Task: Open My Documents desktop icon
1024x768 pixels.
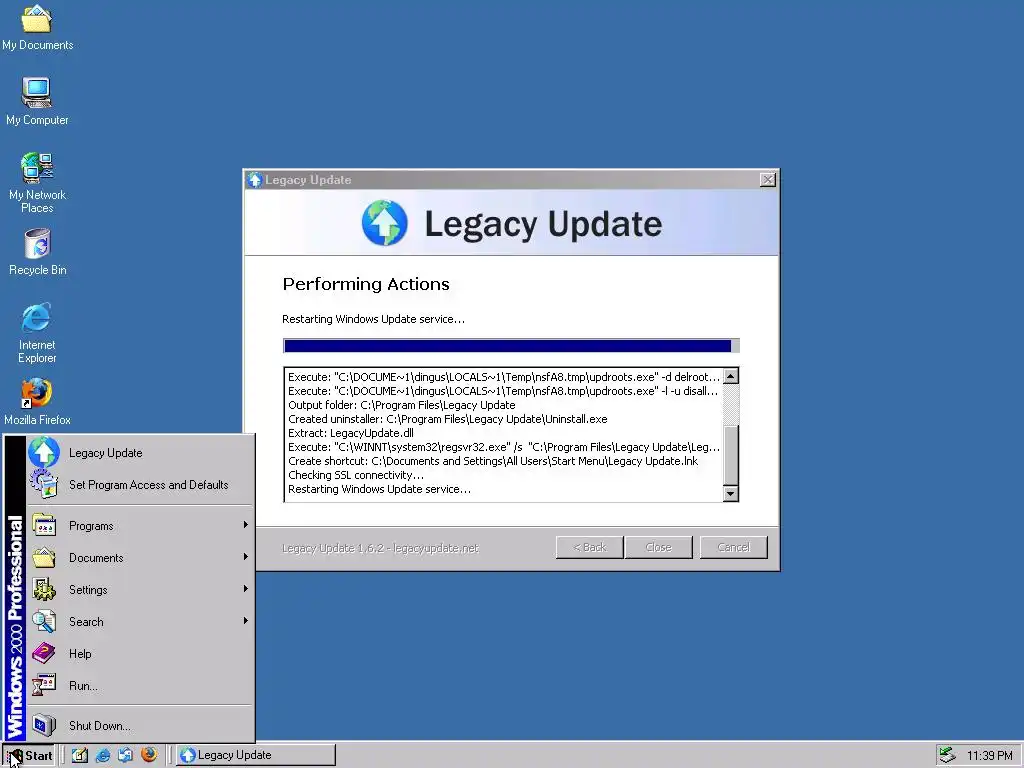Action: [37, 27]
